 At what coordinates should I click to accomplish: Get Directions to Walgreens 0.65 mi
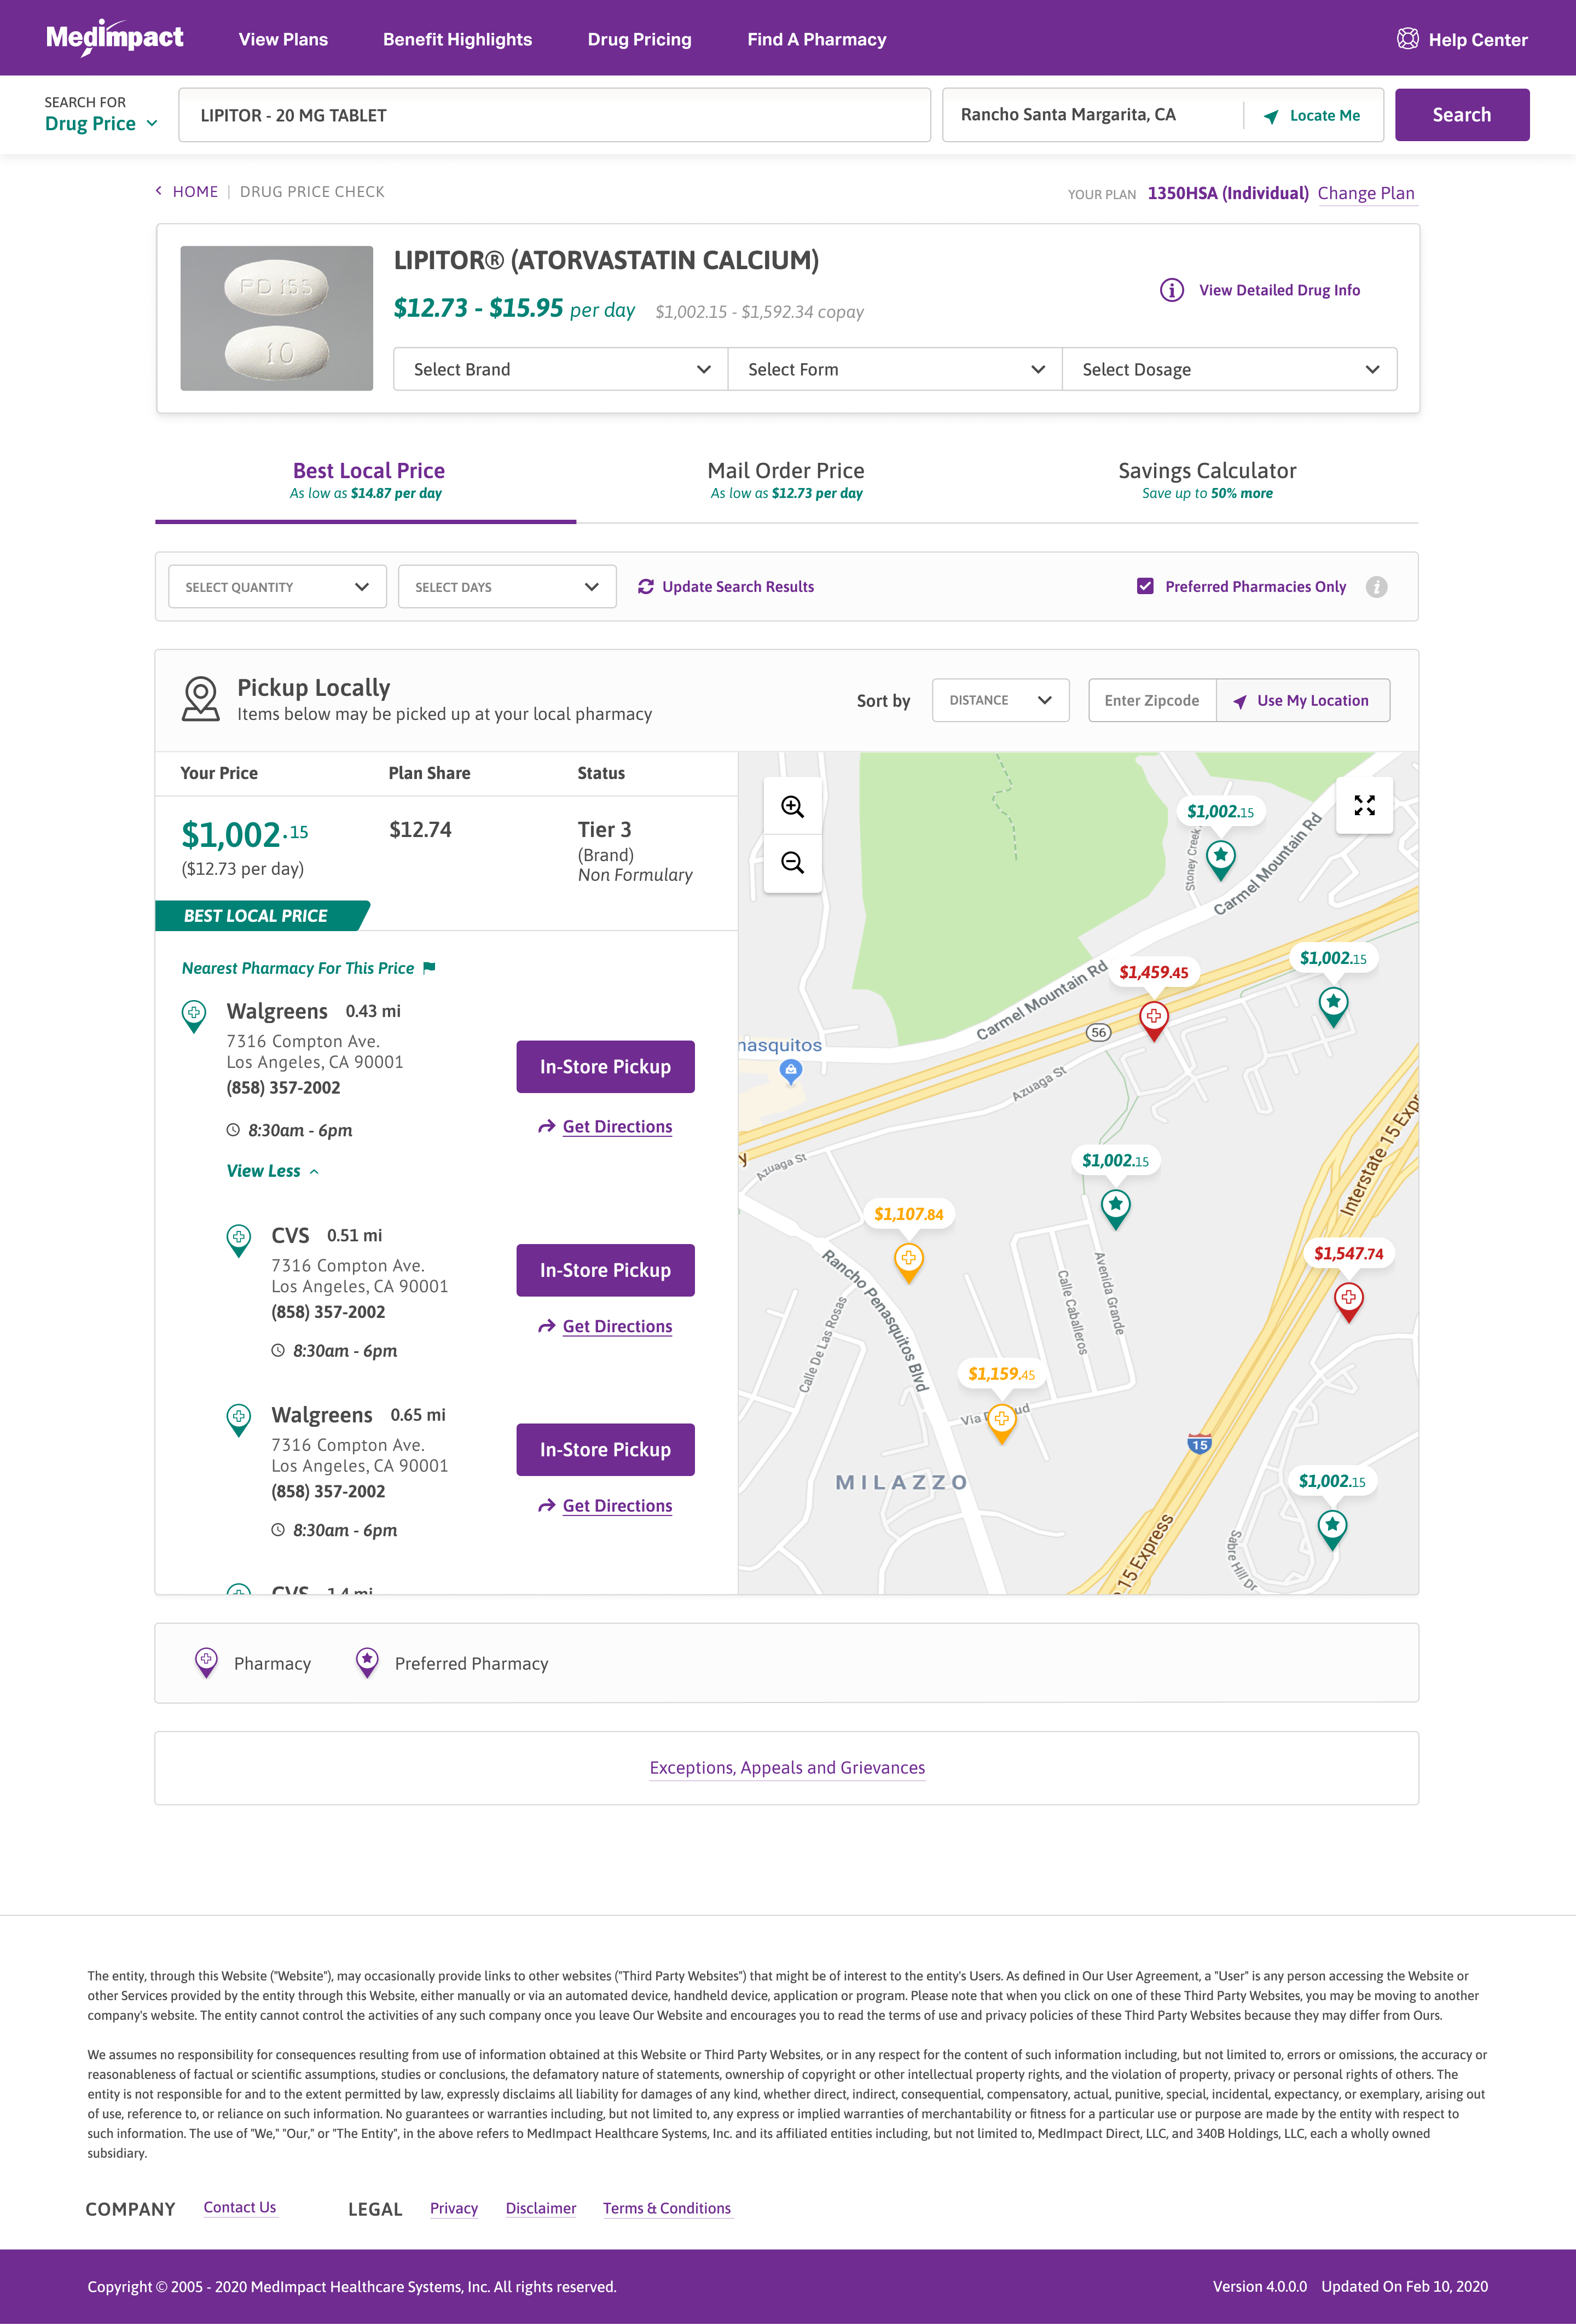[606, 1506]
